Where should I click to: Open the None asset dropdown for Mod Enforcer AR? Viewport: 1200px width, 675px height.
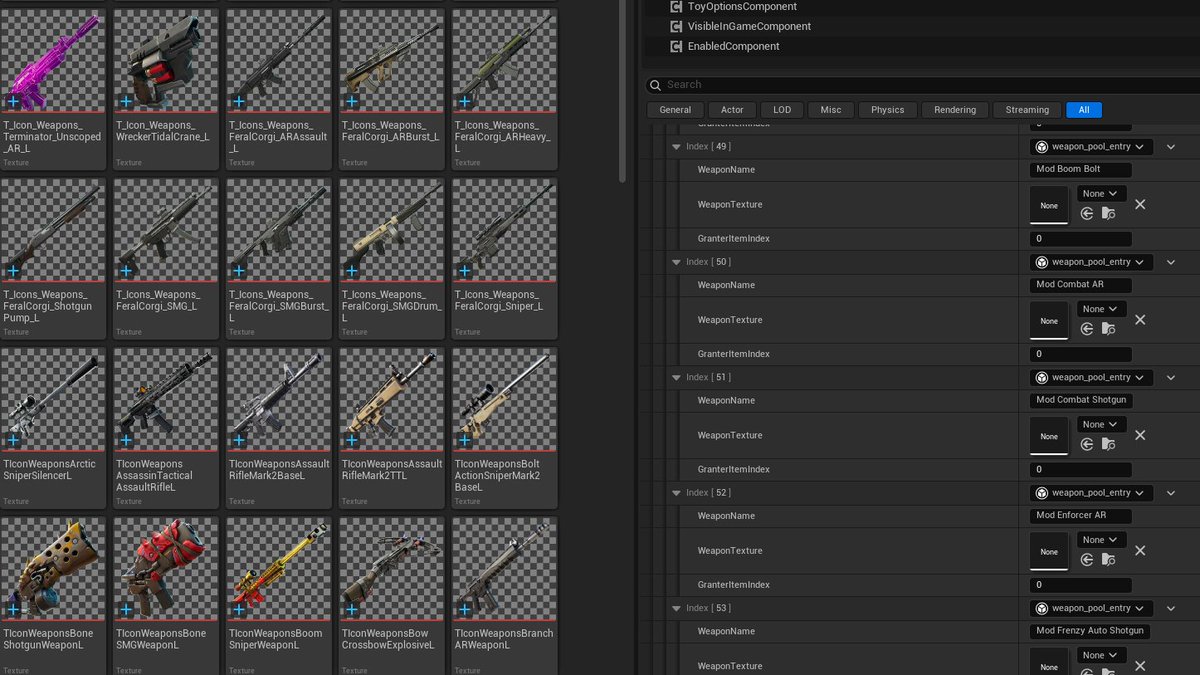tap(1101, 540)
